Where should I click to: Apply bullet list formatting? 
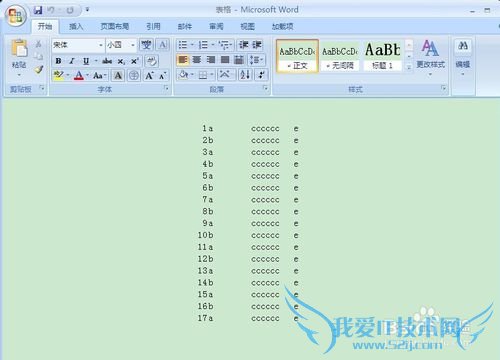[183, 45]
